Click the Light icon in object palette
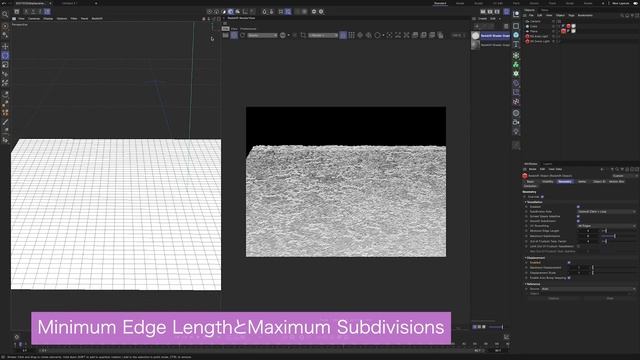640x360 pixels. (x=516, y=131)
